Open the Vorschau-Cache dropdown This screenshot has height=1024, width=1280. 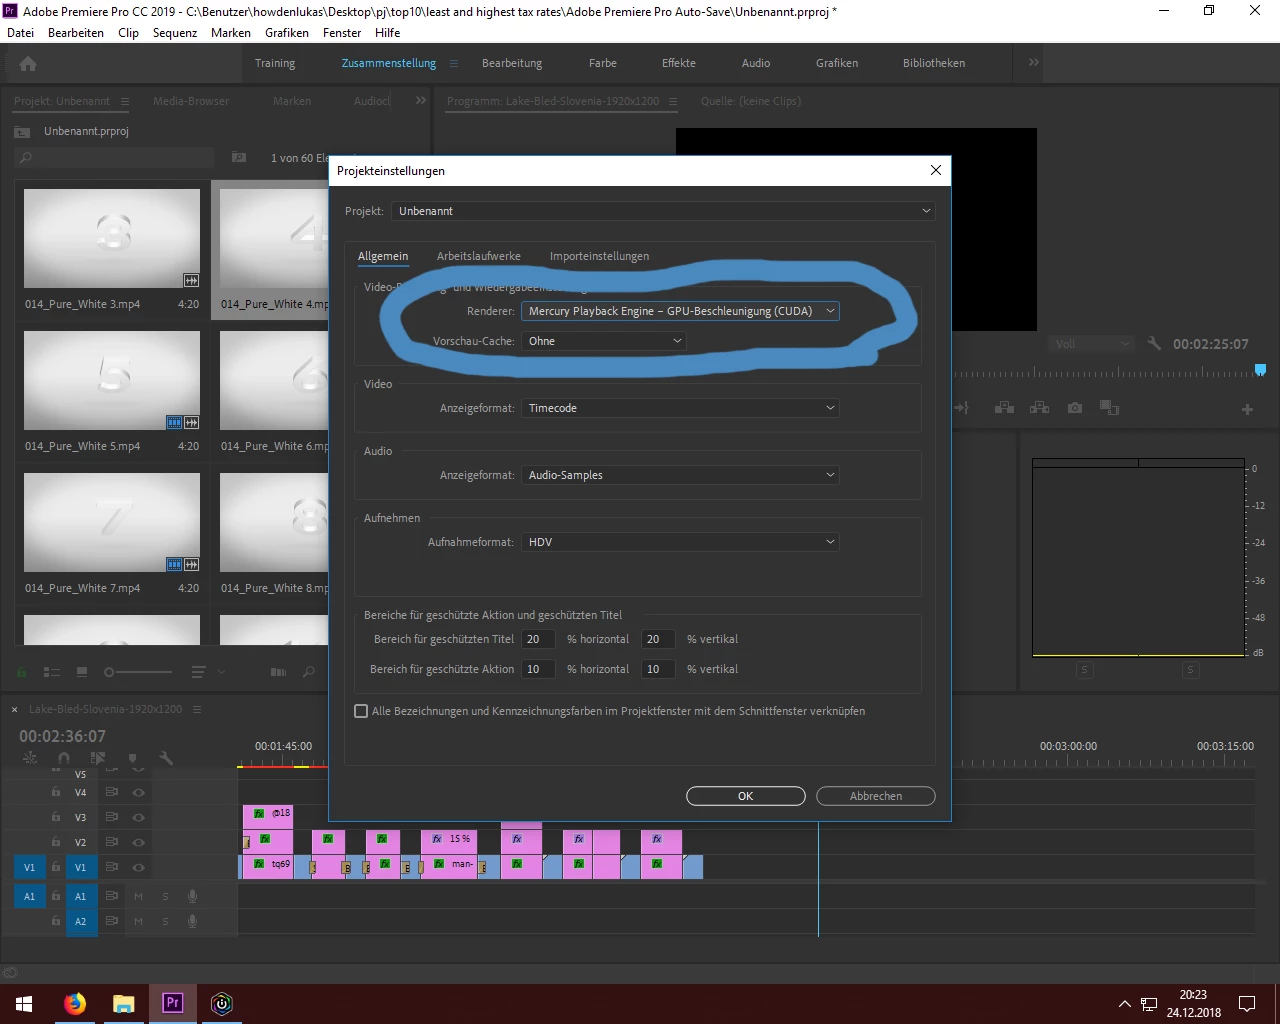(603, 341)
